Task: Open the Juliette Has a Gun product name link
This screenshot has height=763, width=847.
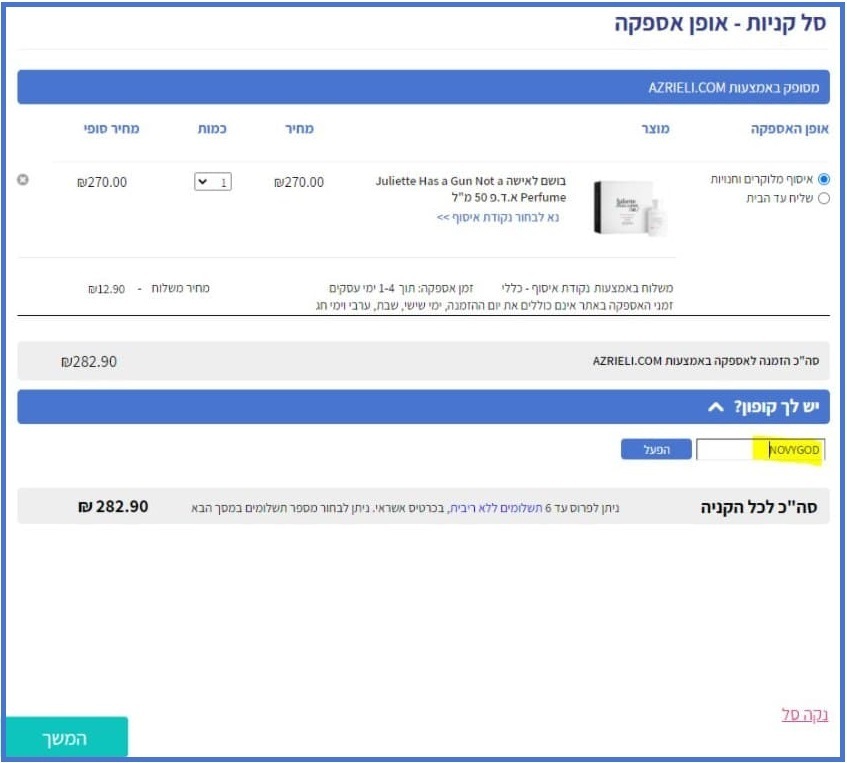Action: 470,189
